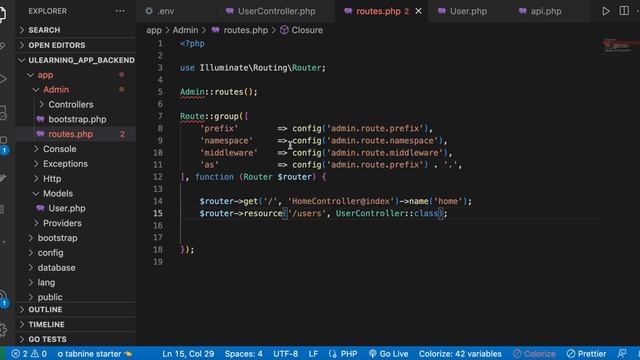The height and width of the screenshot is (360, 640).
Task: Open Accounts icon with notification badge
Action: pyautogui.click(x=3, y=299)
